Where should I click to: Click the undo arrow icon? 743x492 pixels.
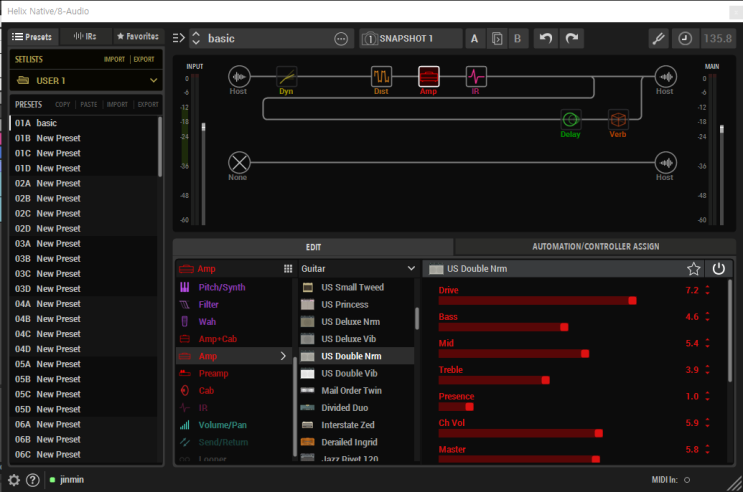(x=545, y=38)
